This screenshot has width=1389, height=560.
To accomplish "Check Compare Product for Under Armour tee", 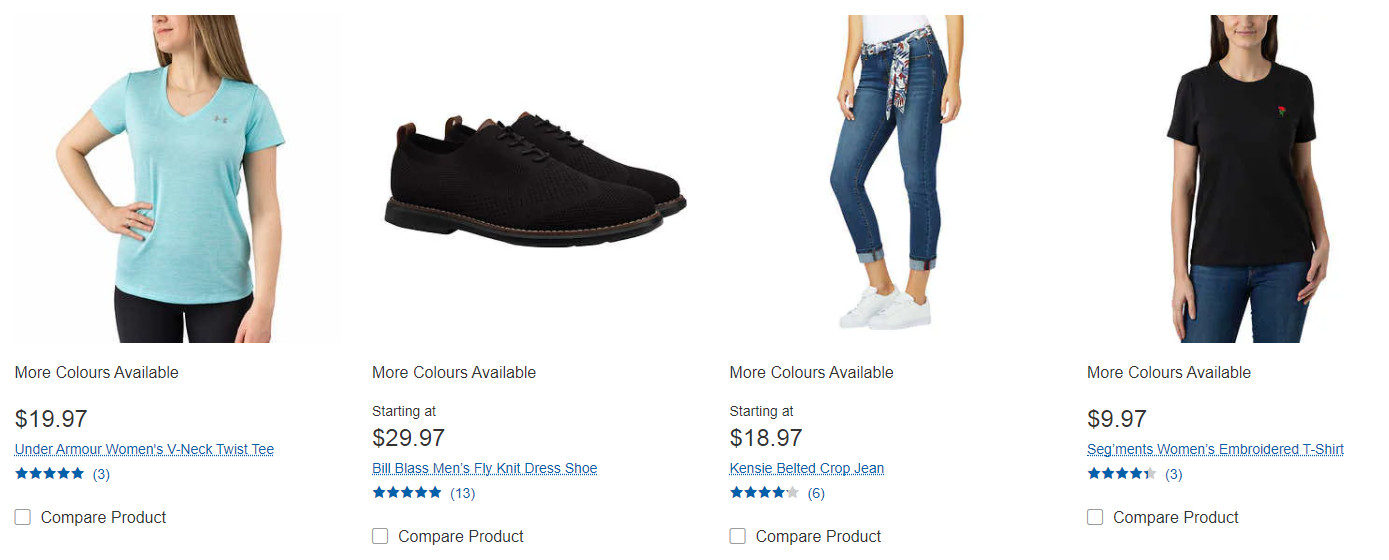I will coord(23,517).
